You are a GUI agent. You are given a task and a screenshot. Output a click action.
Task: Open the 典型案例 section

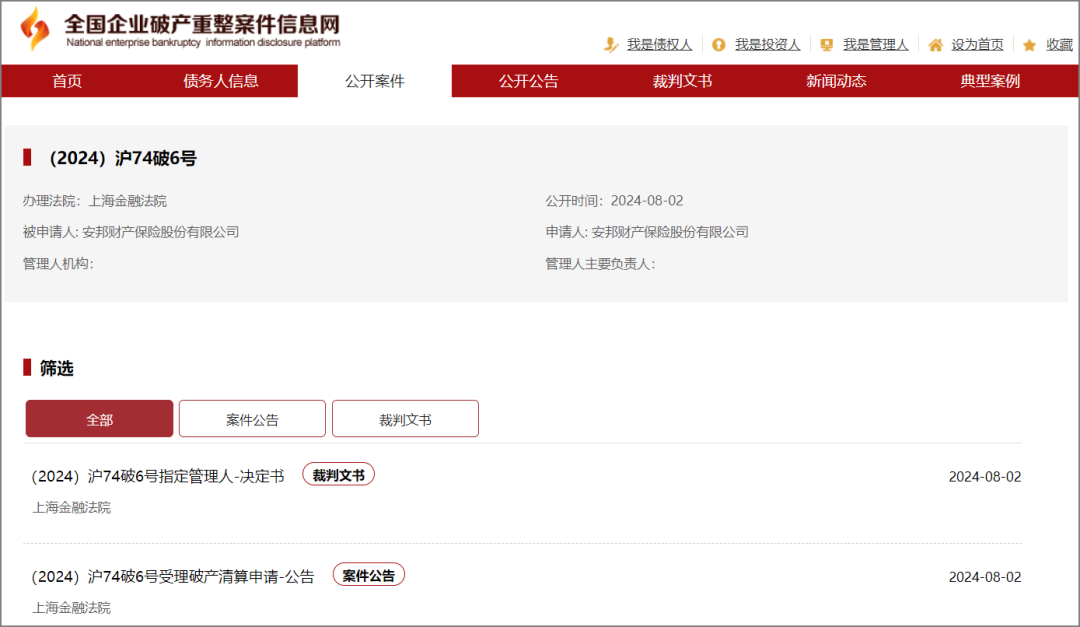point(988,81)
